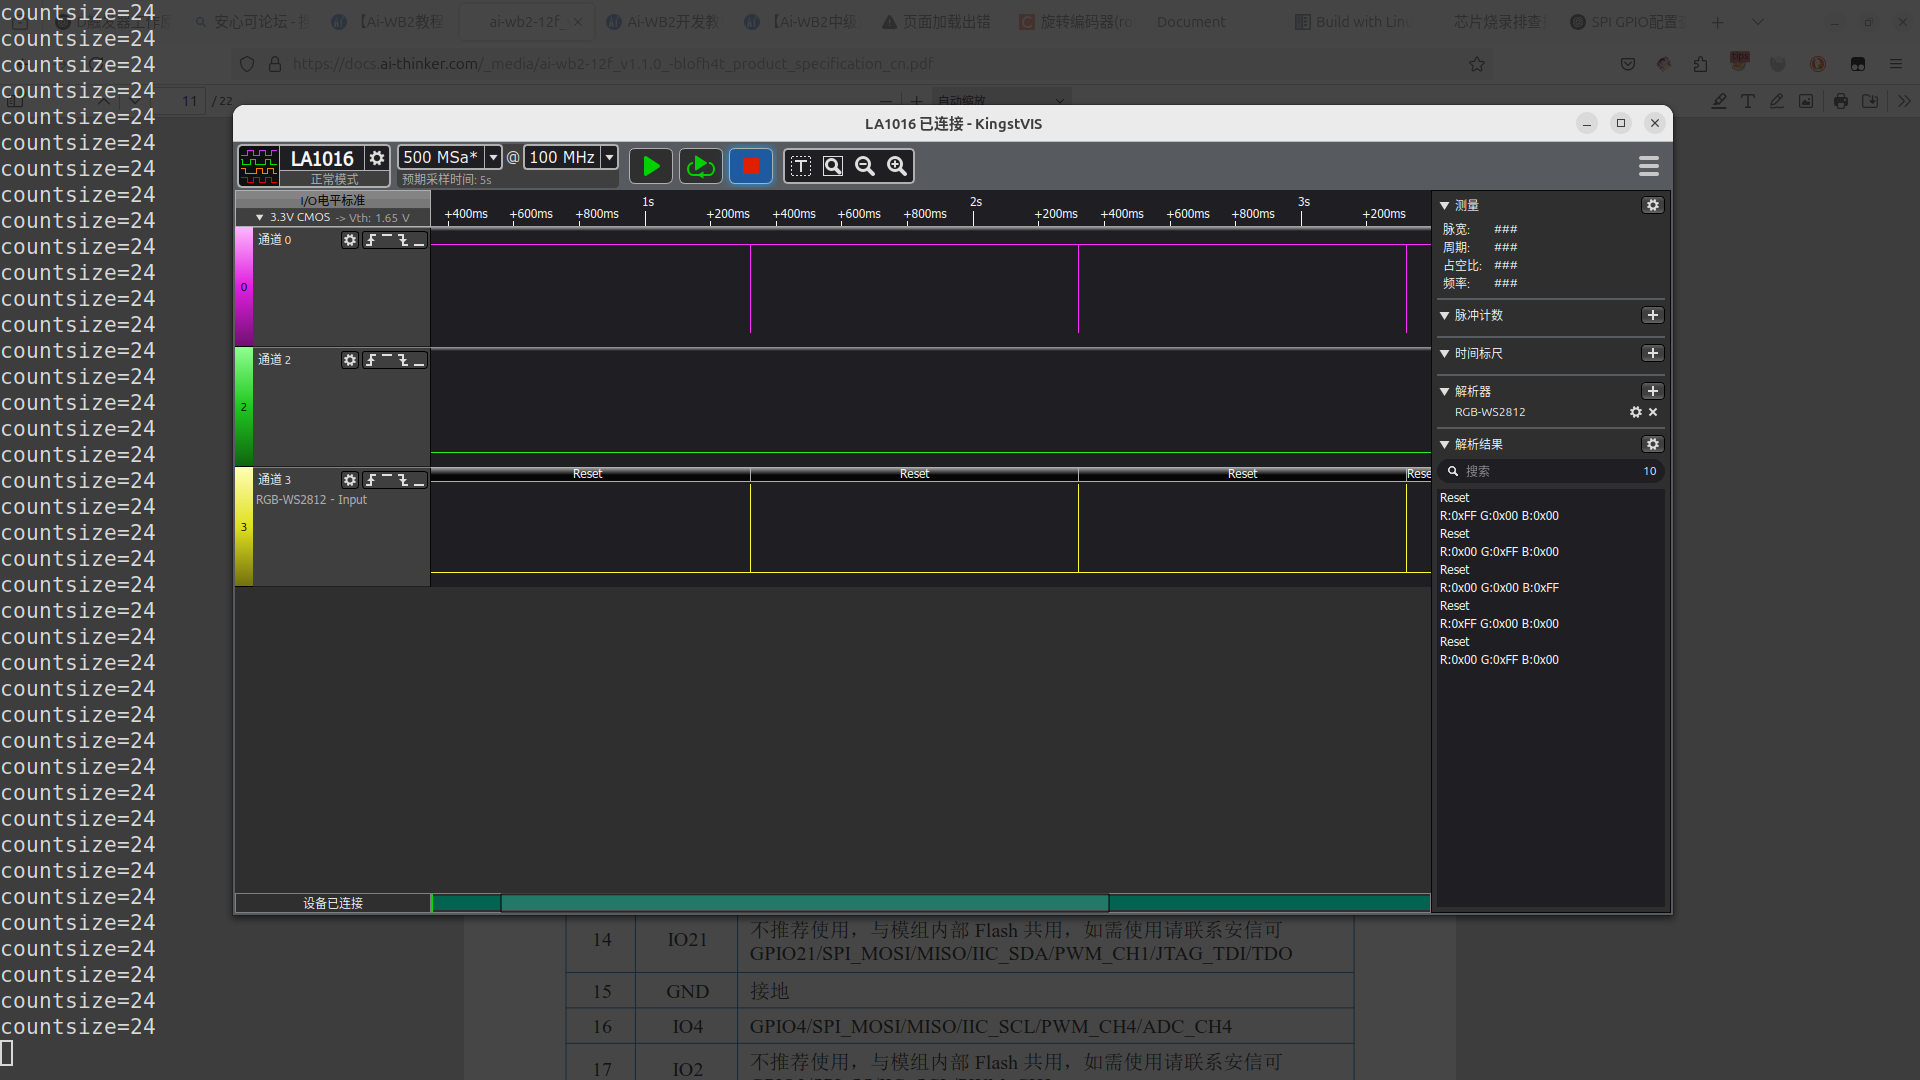Click the 正常模式 mode button
Viewport: 1920px width, 1080px height.
pos(334,179)
